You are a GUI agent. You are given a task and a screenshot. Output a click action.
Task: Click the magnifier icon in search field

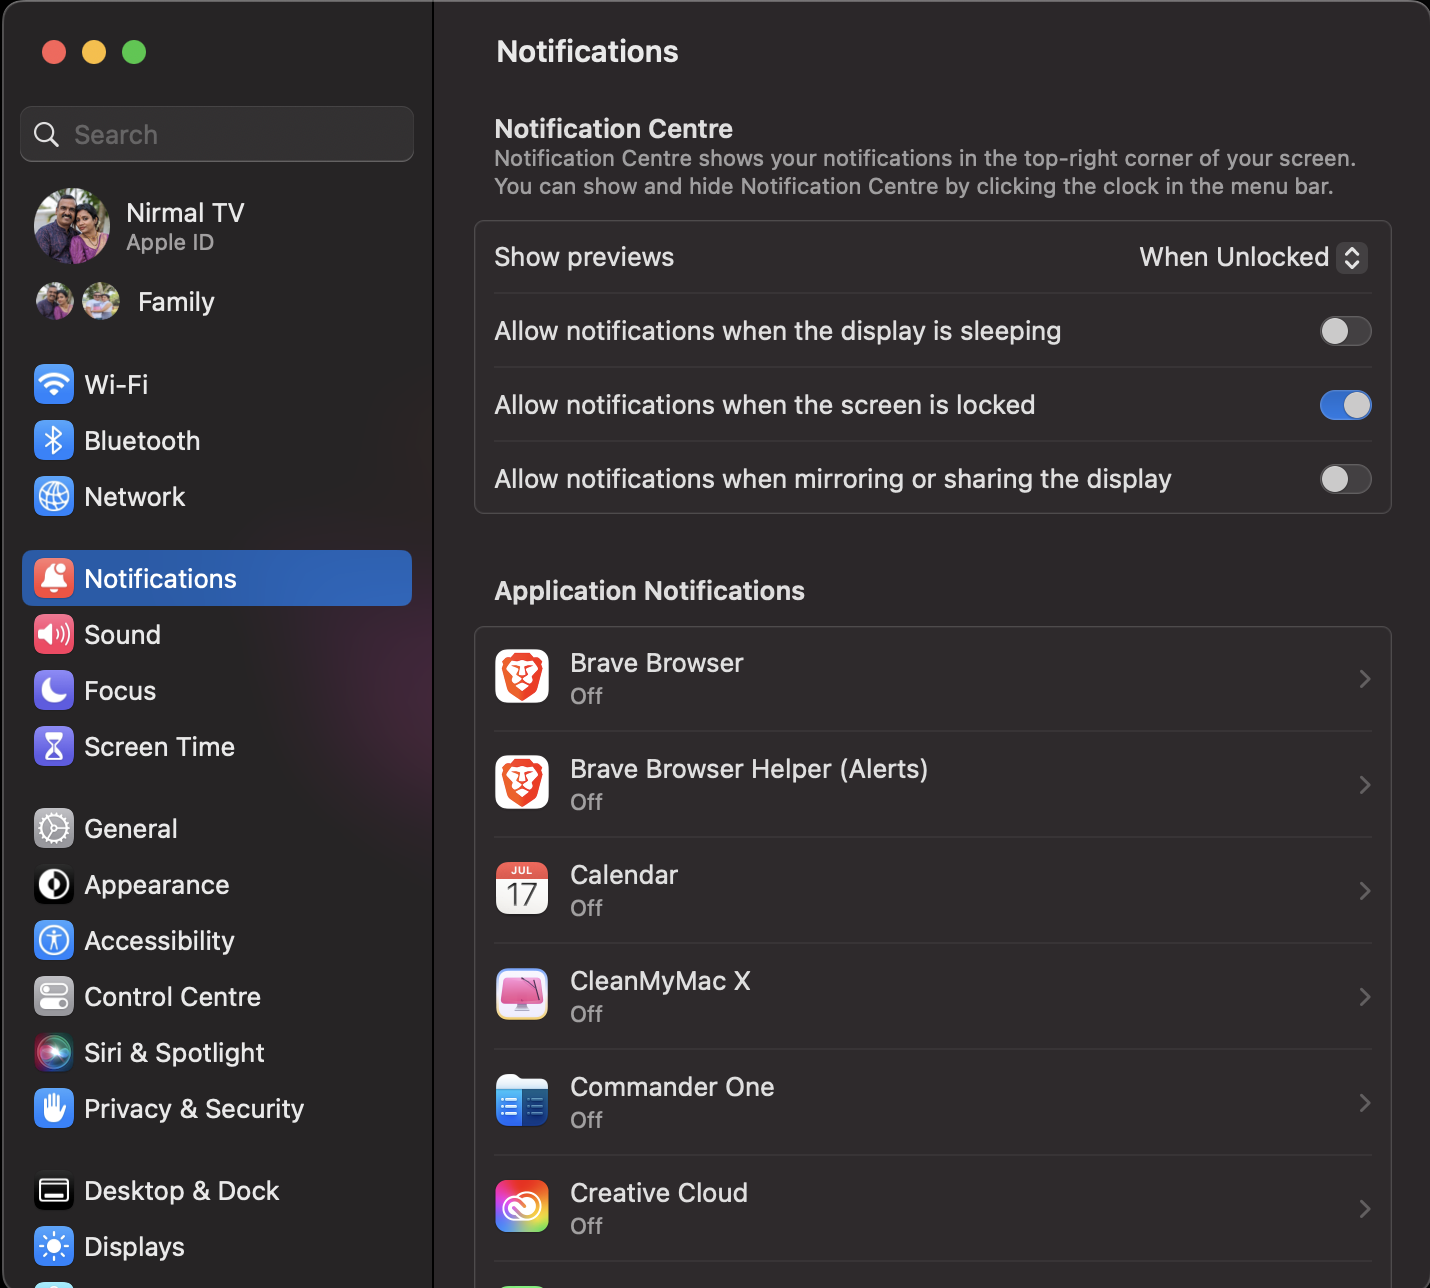pyautogui.click(x=47, y=134)
